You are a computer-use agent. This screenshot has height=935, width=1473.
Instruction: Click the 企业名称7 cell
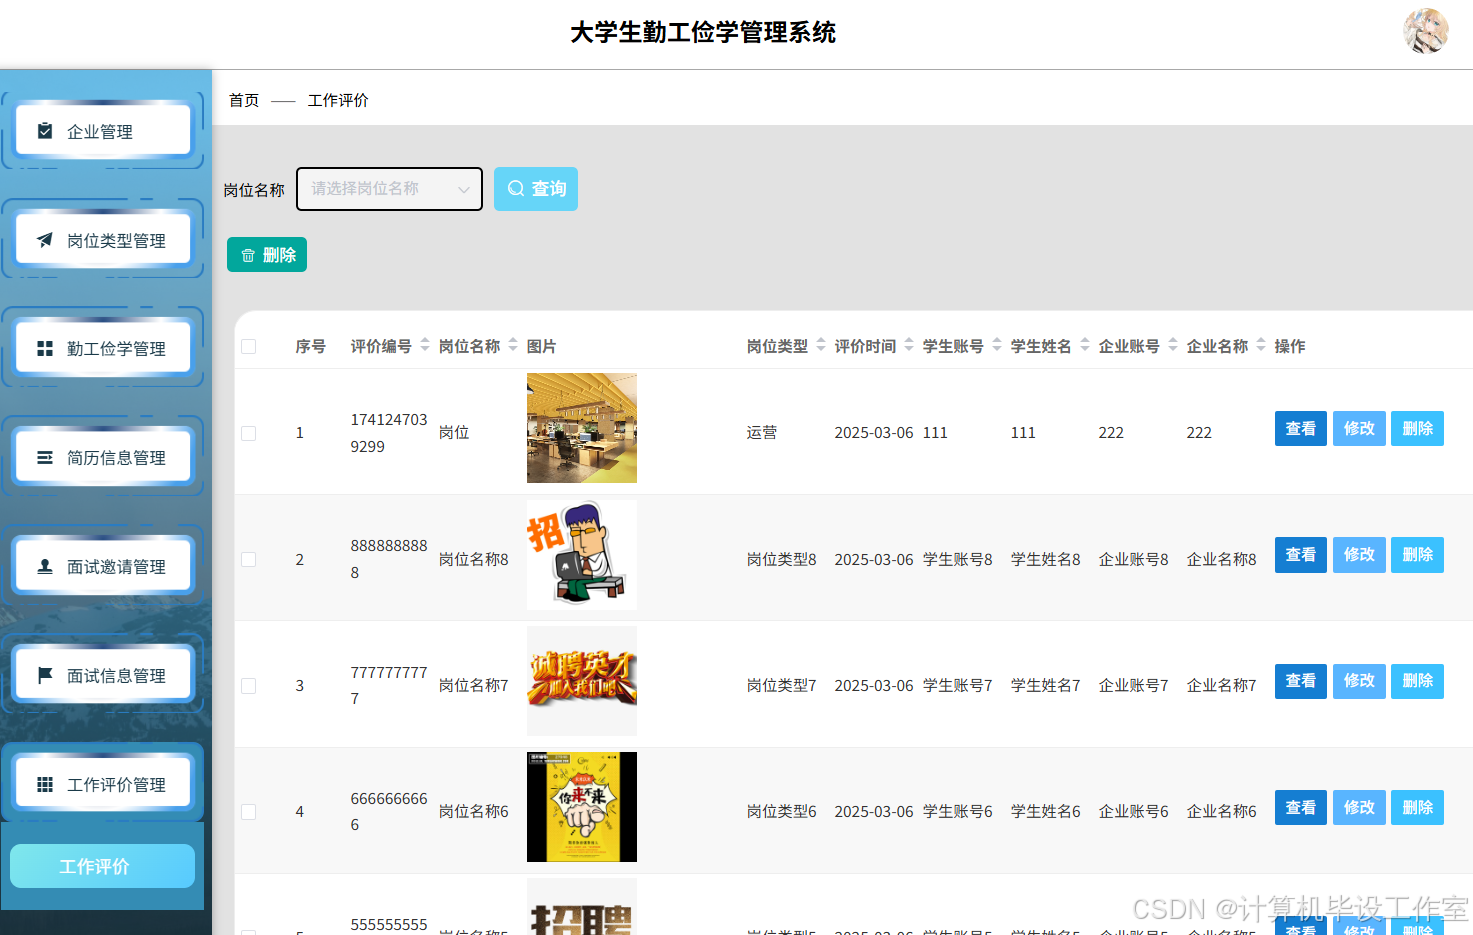click(1222, 685)
